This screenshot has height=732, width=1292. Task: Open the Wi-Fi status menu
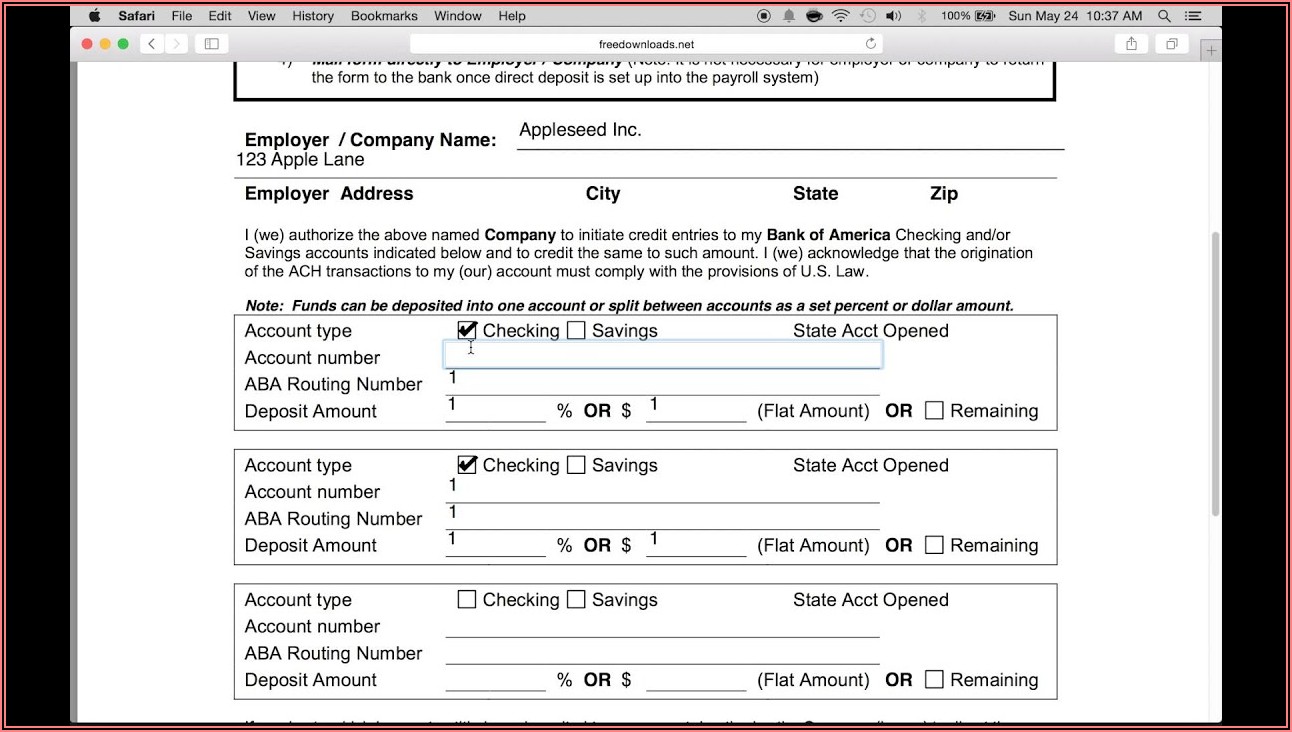click(x=840, y=16)
